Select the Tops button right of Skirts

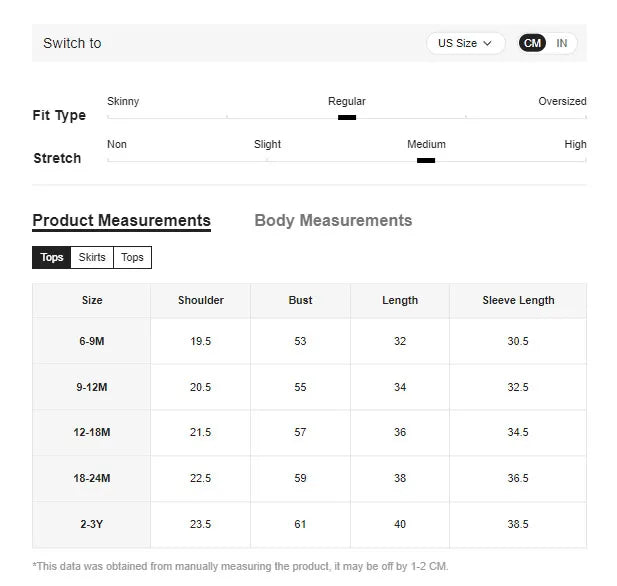(x=132, y=257)
